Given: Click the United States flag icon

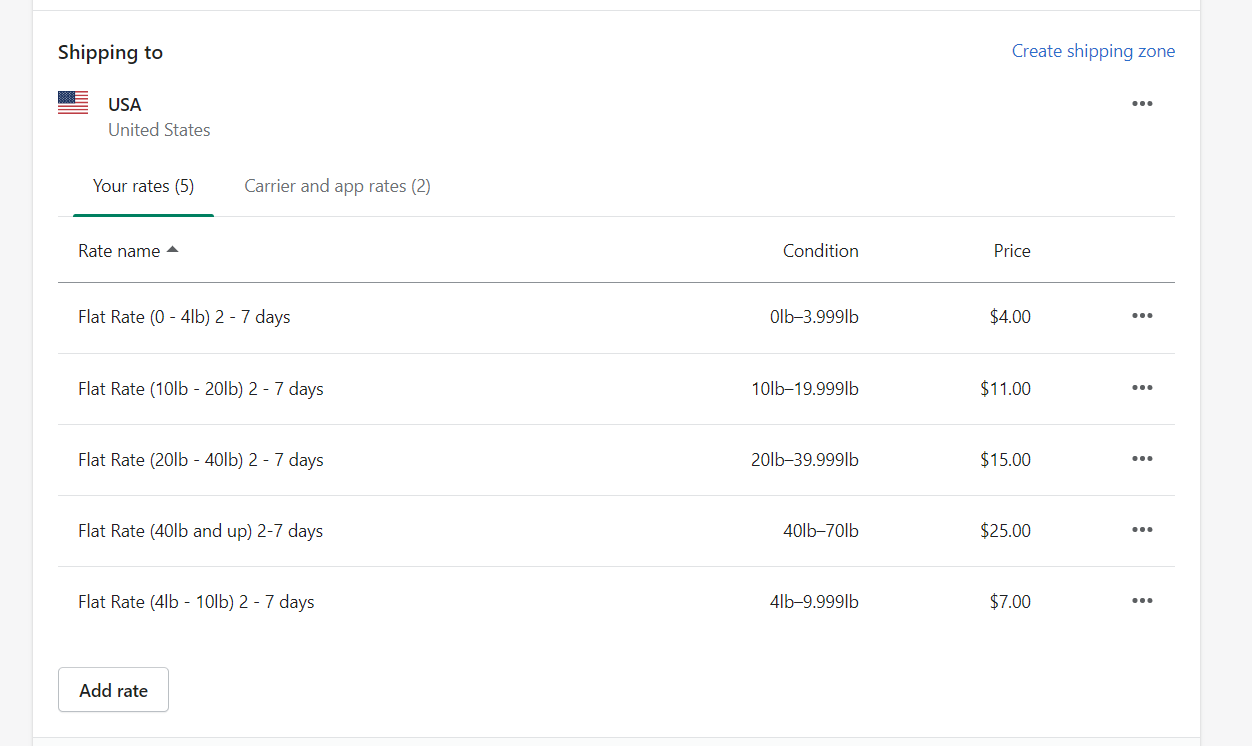Looking at the screenshot, I should coord(73,103).
